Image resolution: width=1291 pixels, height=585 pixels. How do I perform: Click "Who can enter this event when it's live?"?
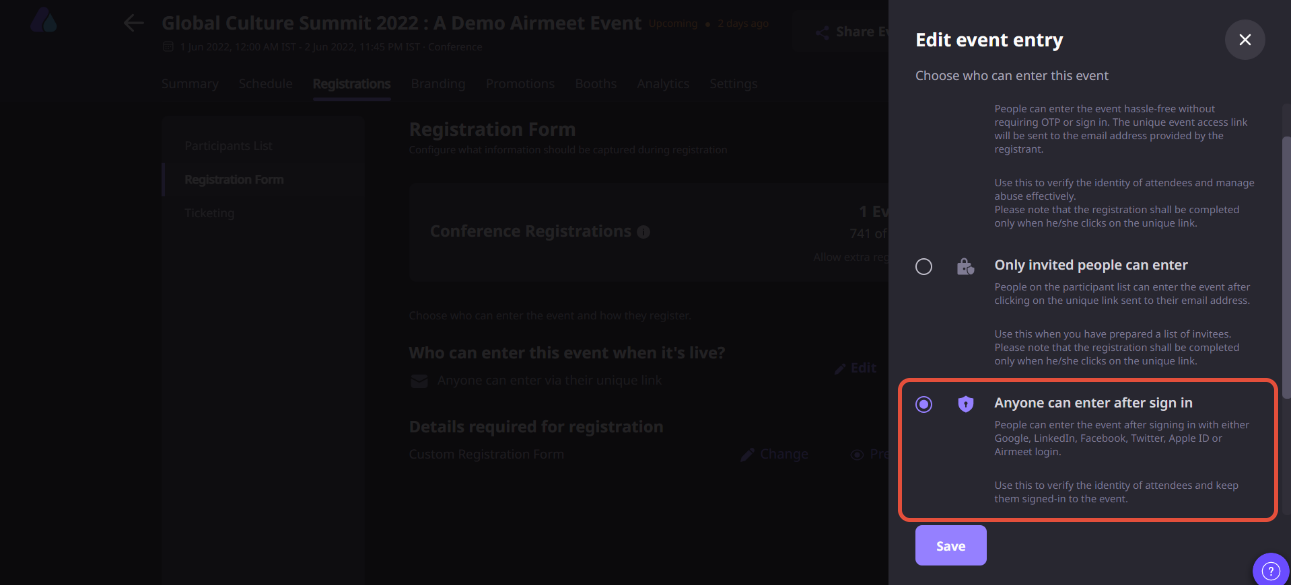[567, 353]
